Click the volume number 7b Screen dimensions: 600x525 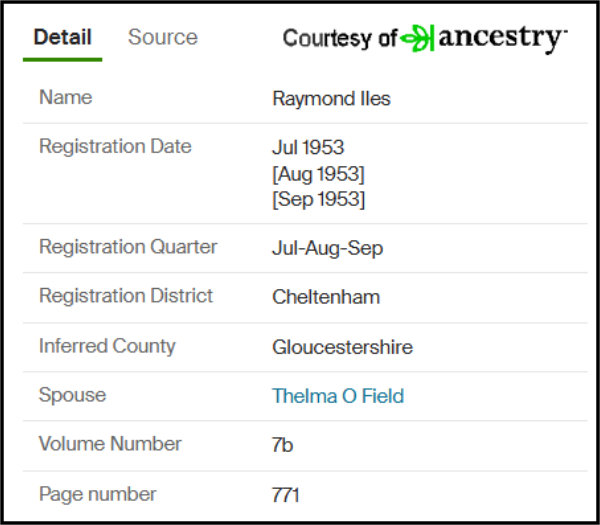tap(282, 445)
